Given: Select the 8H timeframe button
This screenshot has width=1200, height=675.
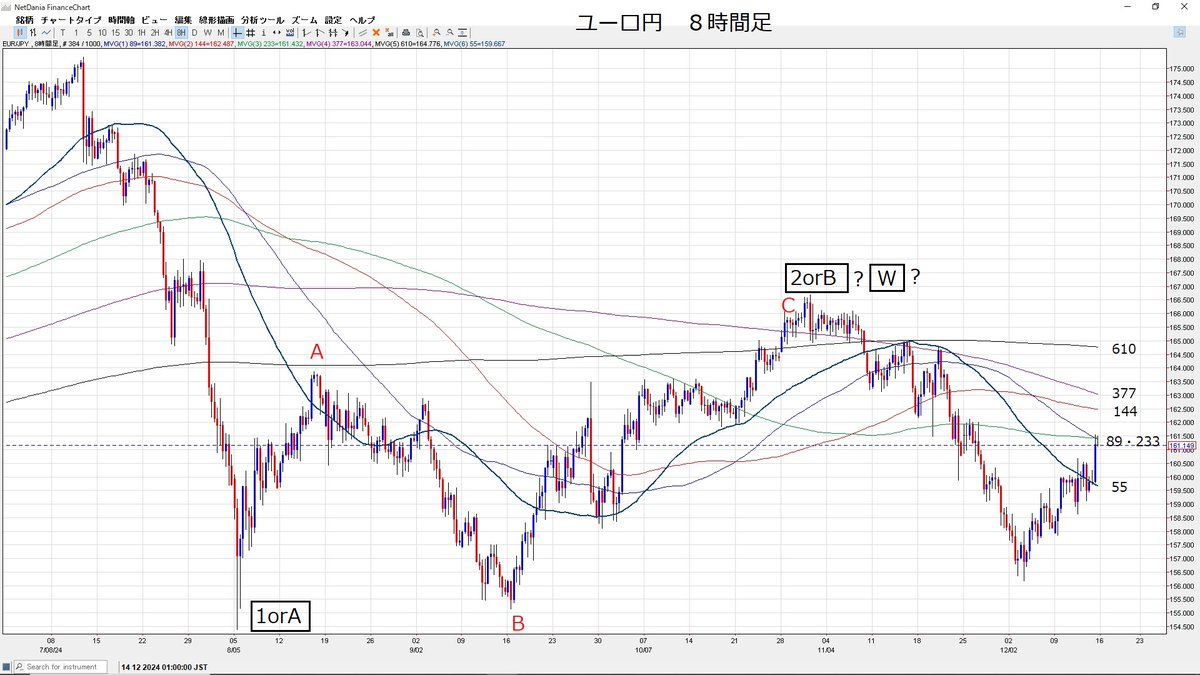Looking at the screenshot, I should 181,33.
